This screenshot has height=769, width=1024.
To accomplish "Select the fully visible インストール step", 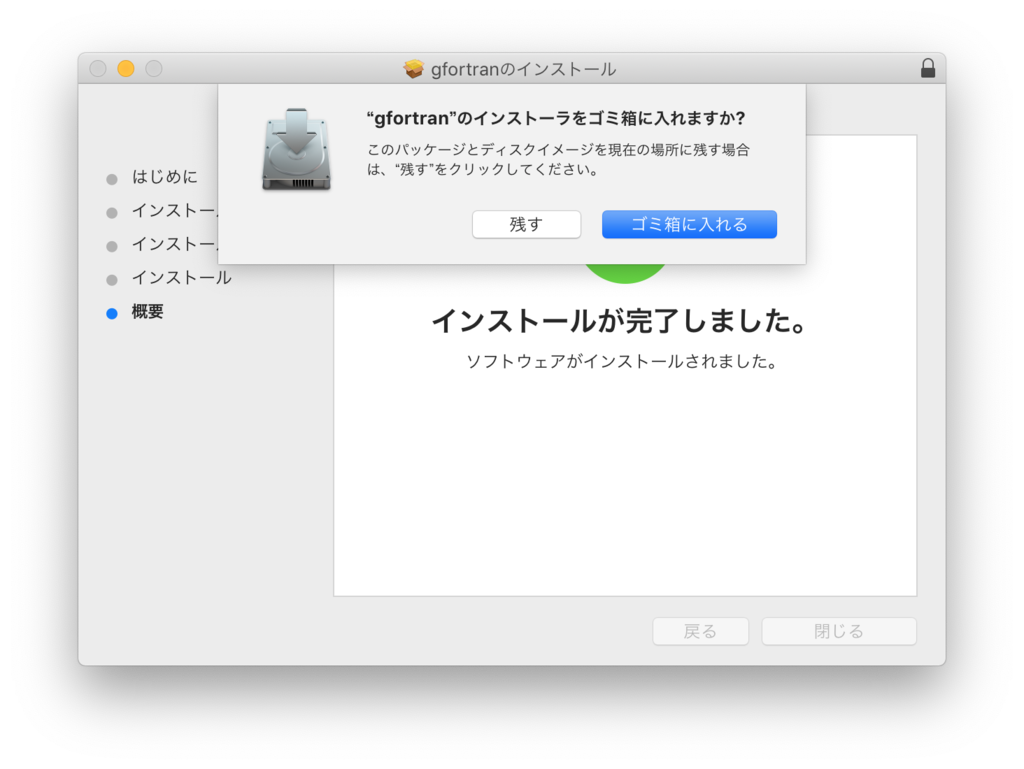I will tap(182, 278).
